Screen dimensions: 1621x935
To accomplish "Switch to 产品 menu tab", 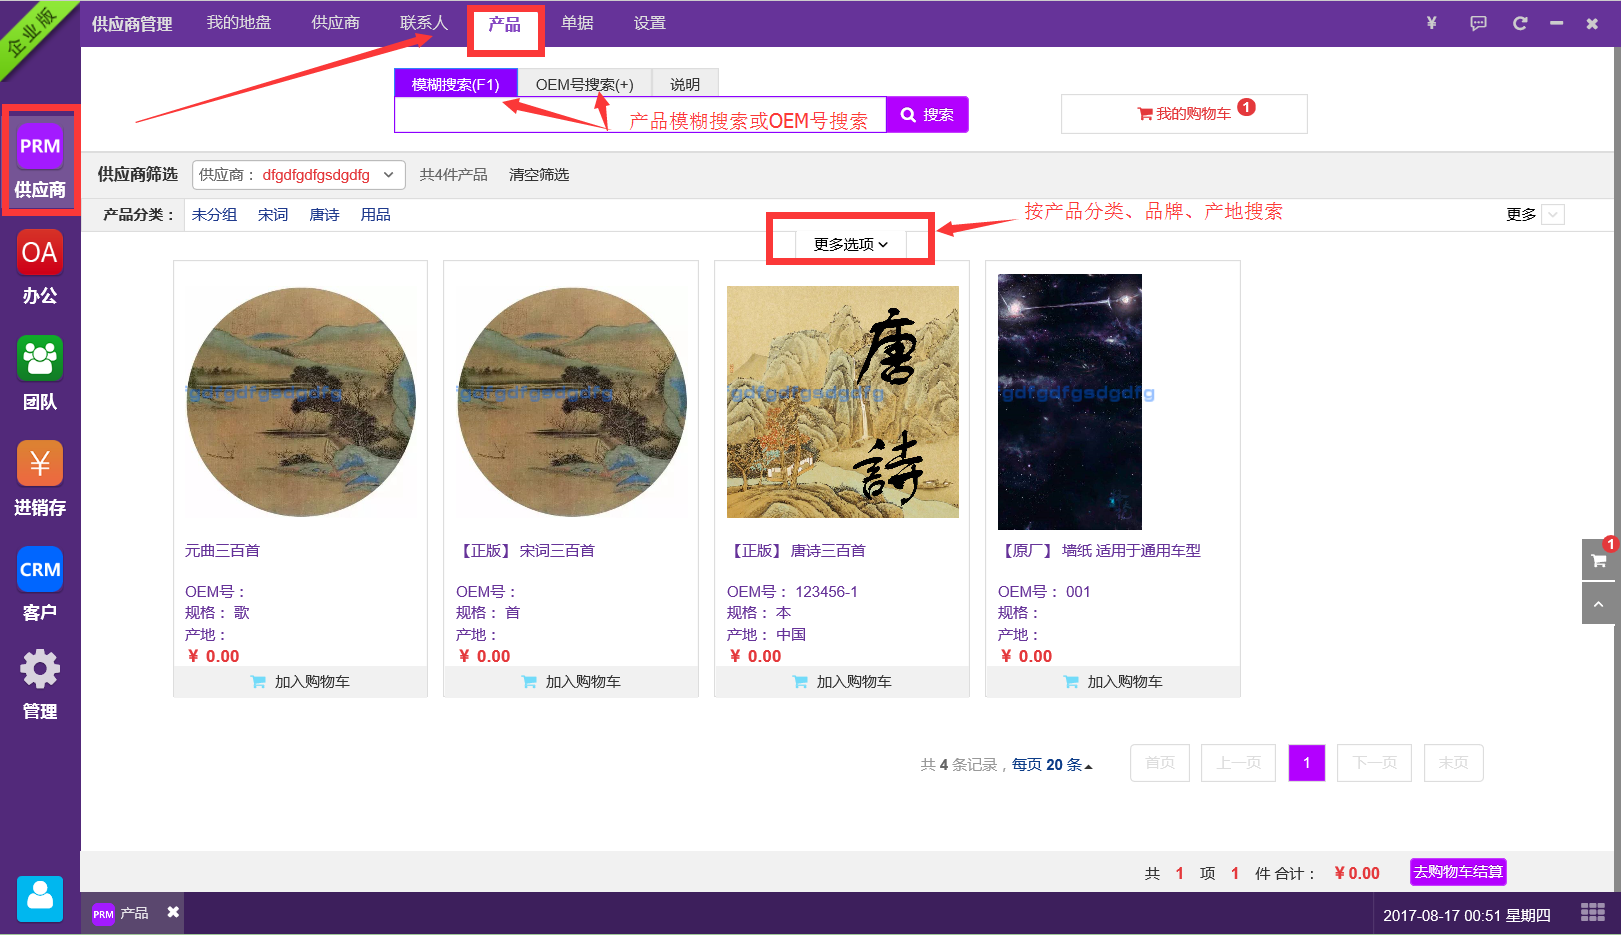I will tap(504, 24).
